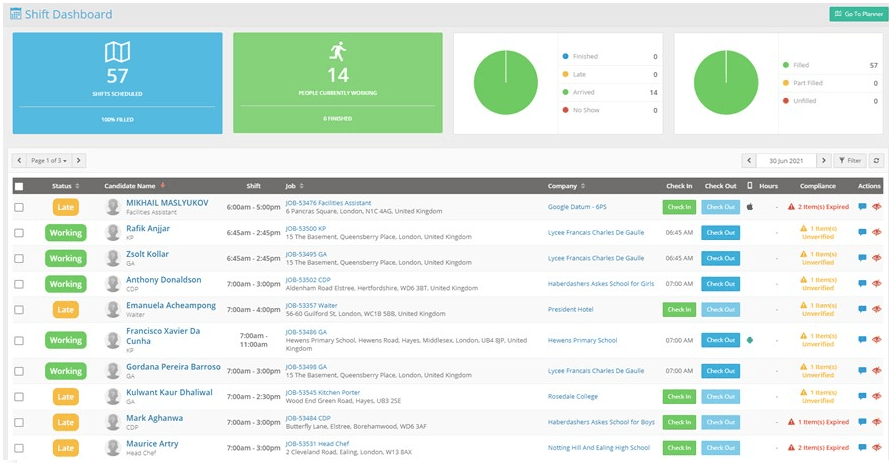
Task: Sort by Candidate Name column
Action: point(135,185)
